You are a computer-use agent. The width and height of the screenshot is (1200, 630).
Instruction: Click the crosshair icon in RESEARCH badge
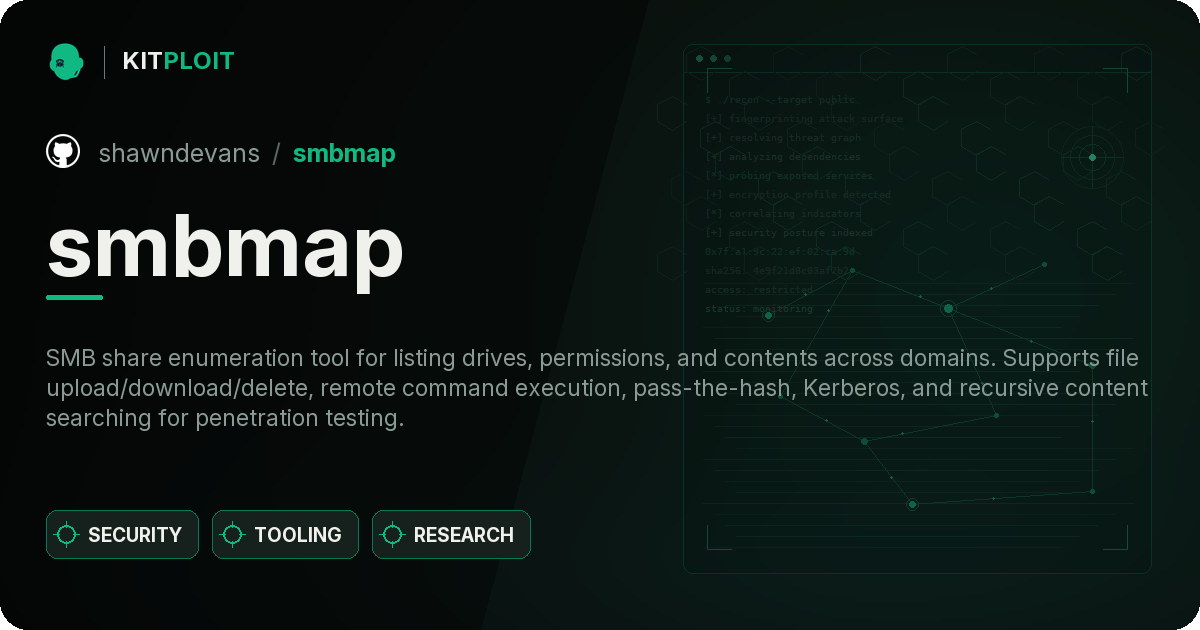point(393,535)
